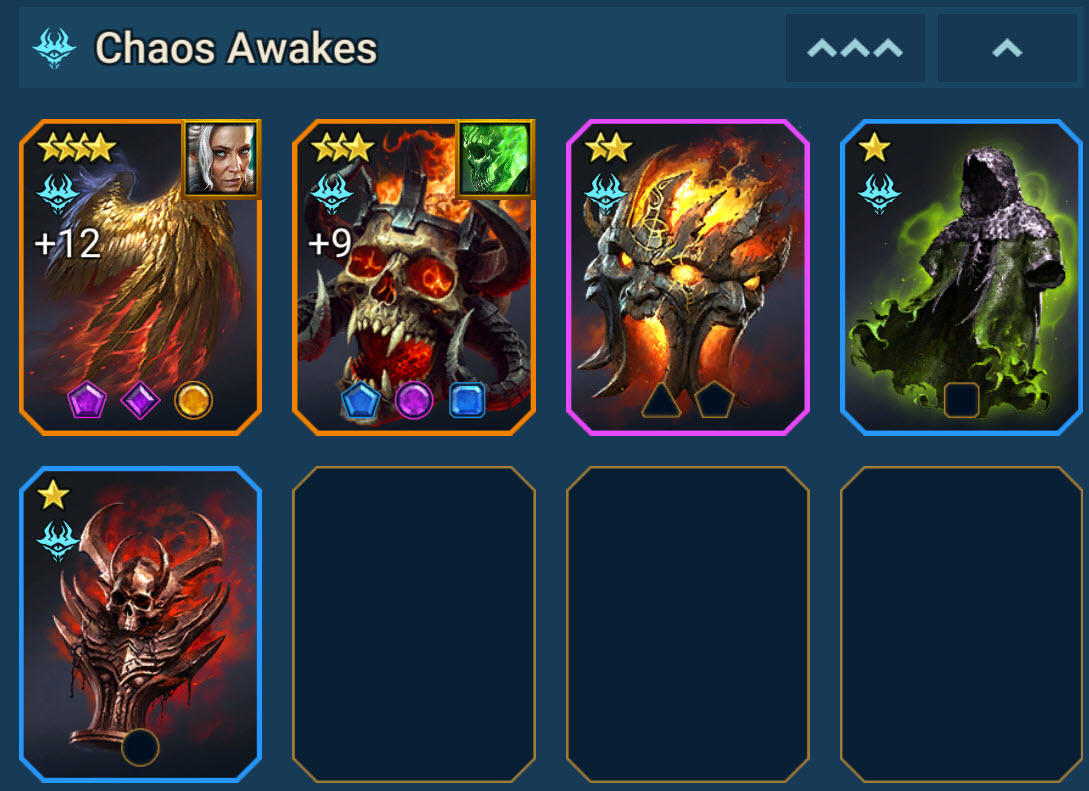This screenshot has width=1089, height=791.
Task: Select the horned skull +9 relic card
Action: (x=414, y=277)
